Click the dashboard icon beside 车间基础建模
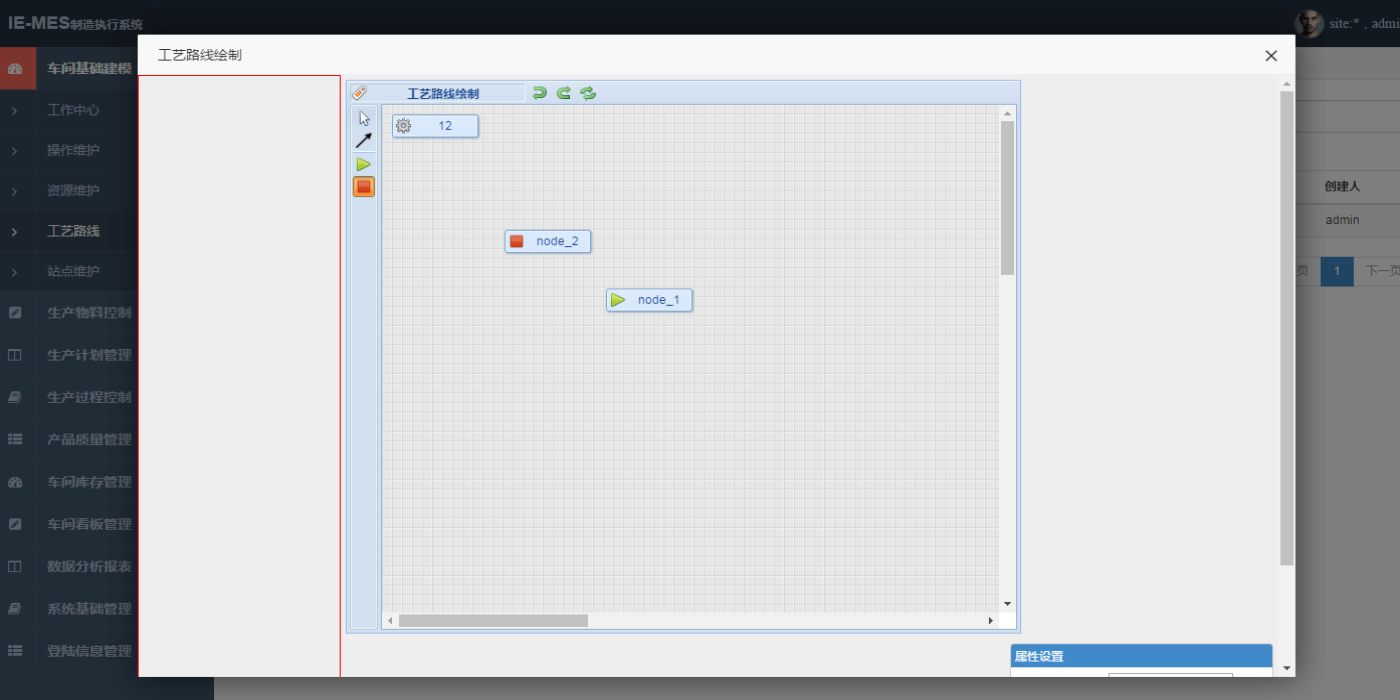Image resolution: width=1400 pixels, height=700 pixels. click(x=15, y=69)
